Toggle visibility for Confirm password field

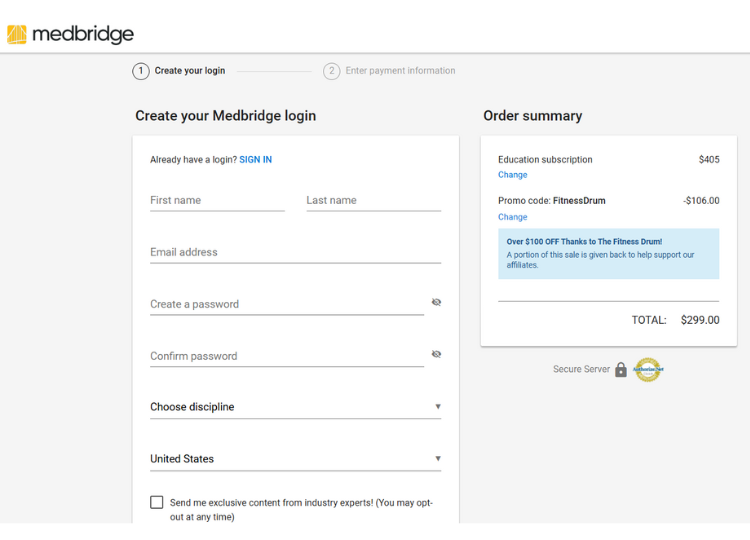(x=436, y=354)
